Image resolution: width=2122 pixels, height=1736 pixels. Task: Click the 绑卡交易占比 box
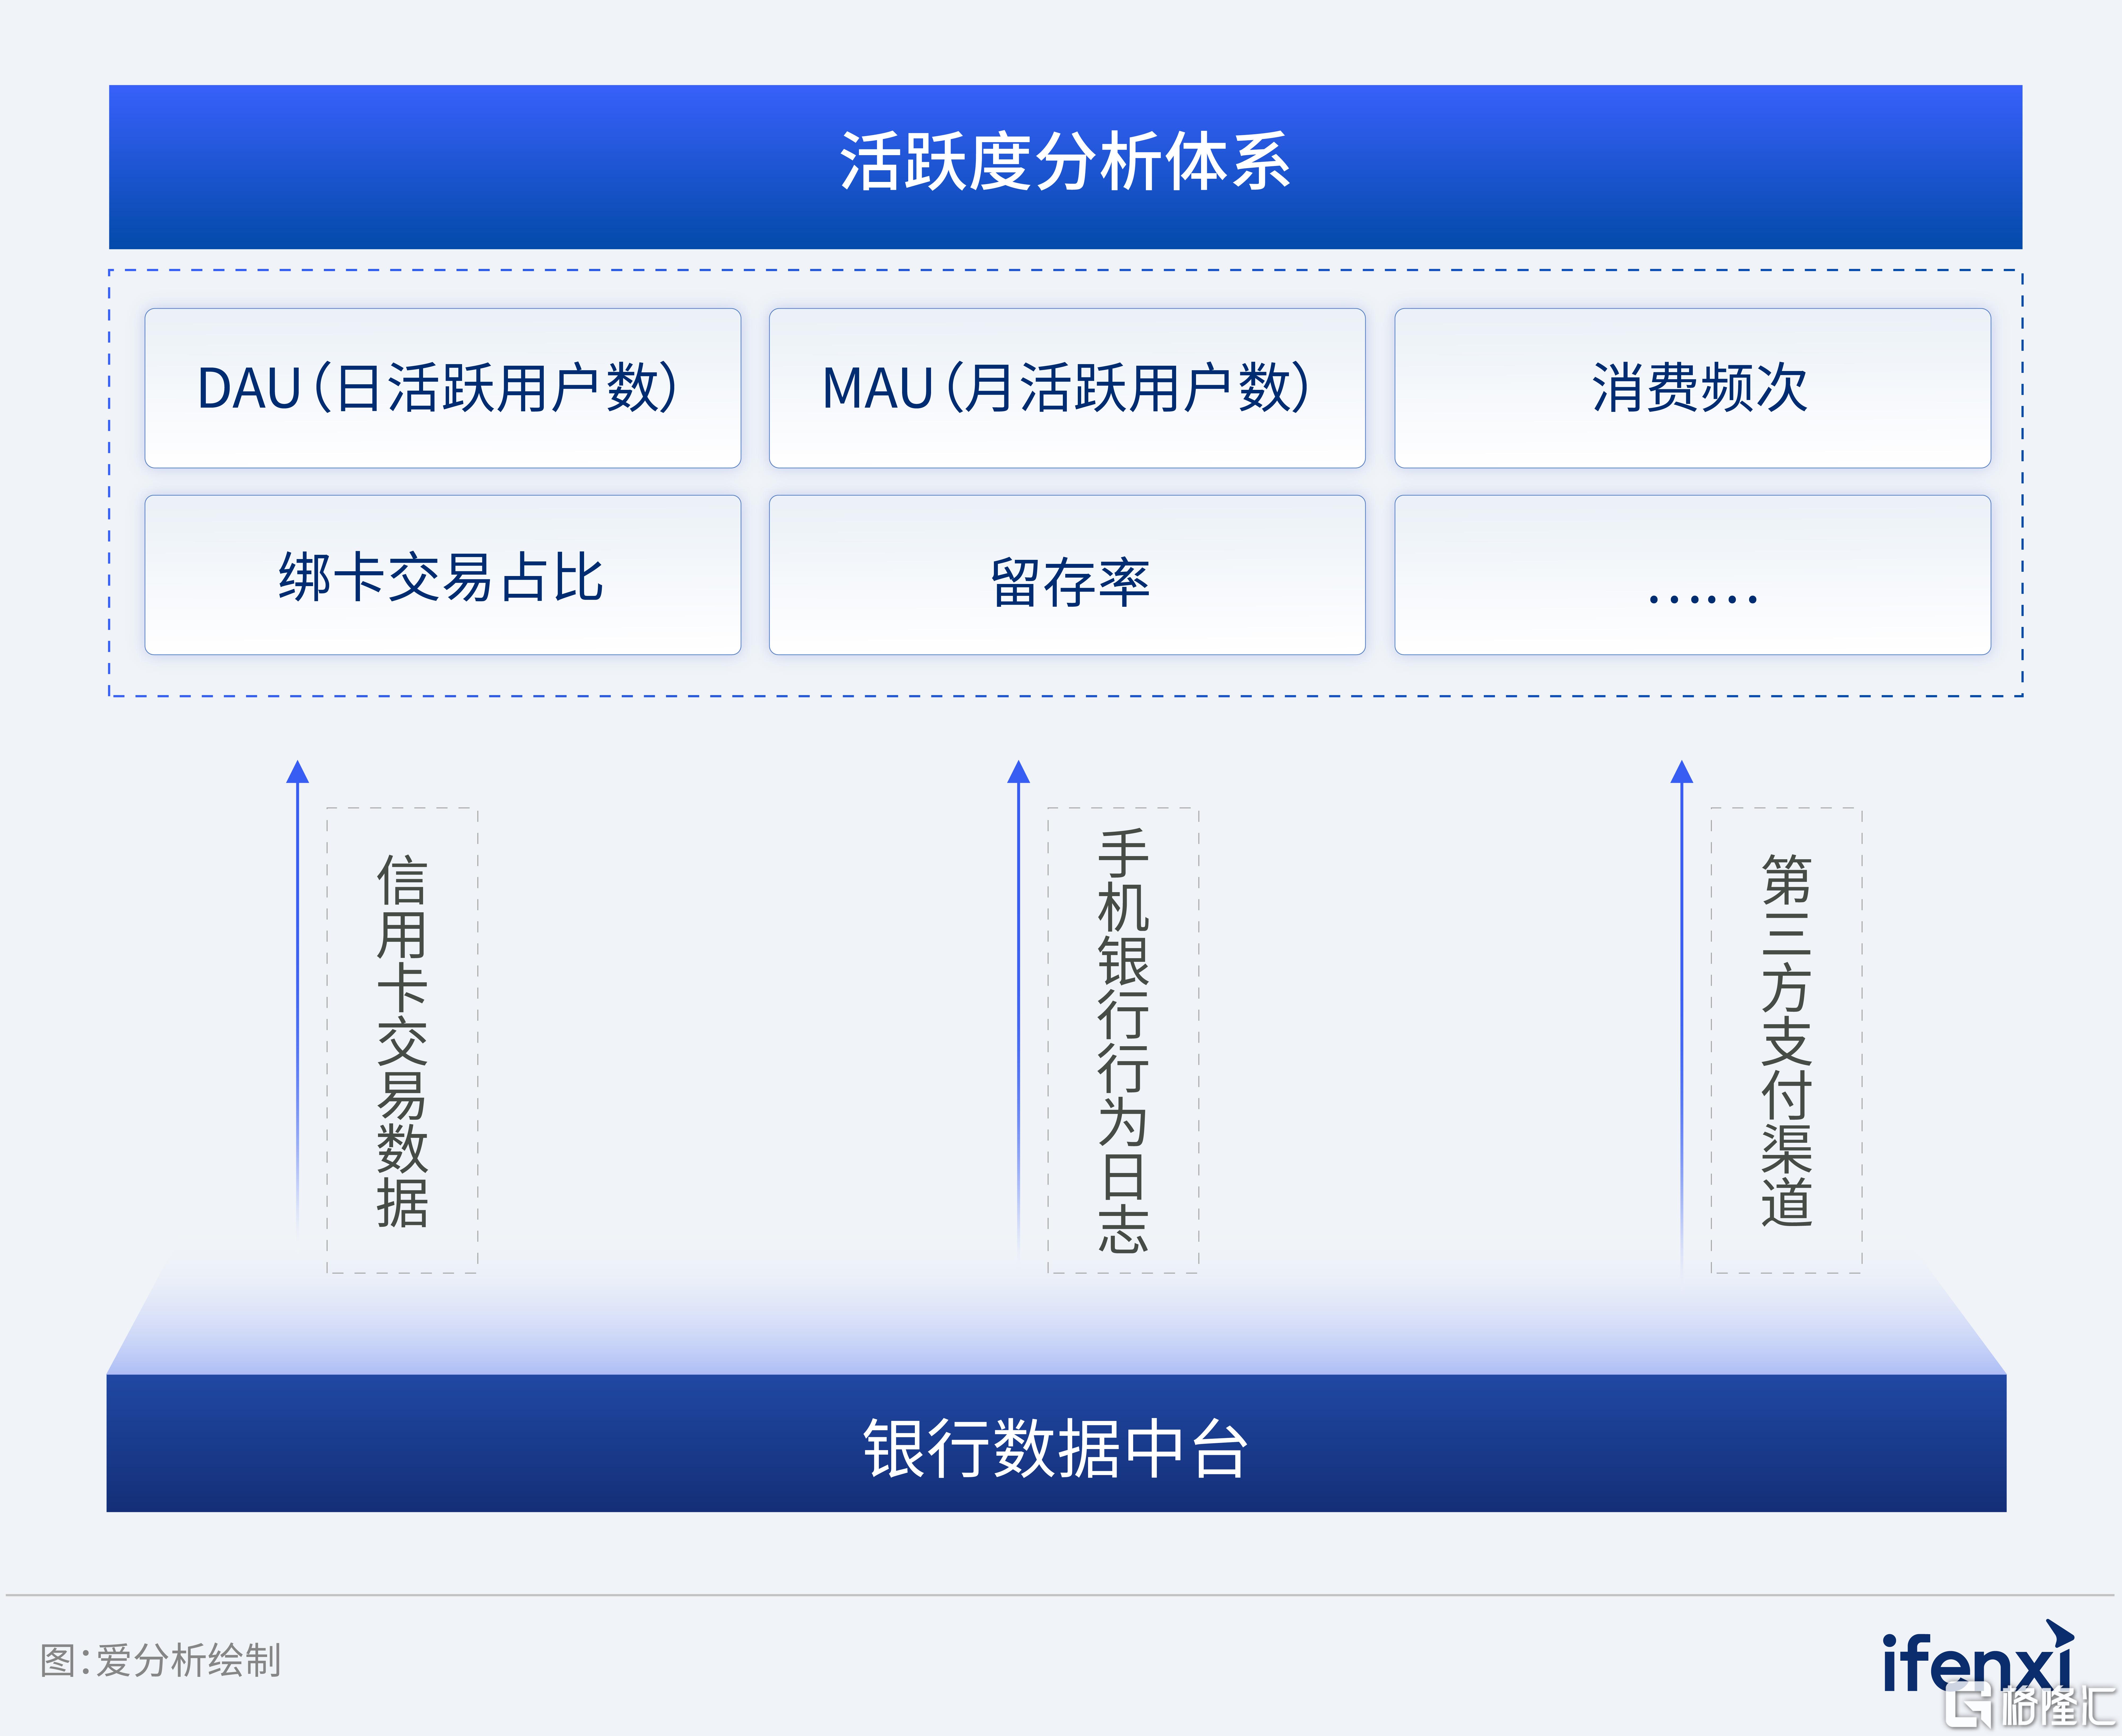pos(443,575)
